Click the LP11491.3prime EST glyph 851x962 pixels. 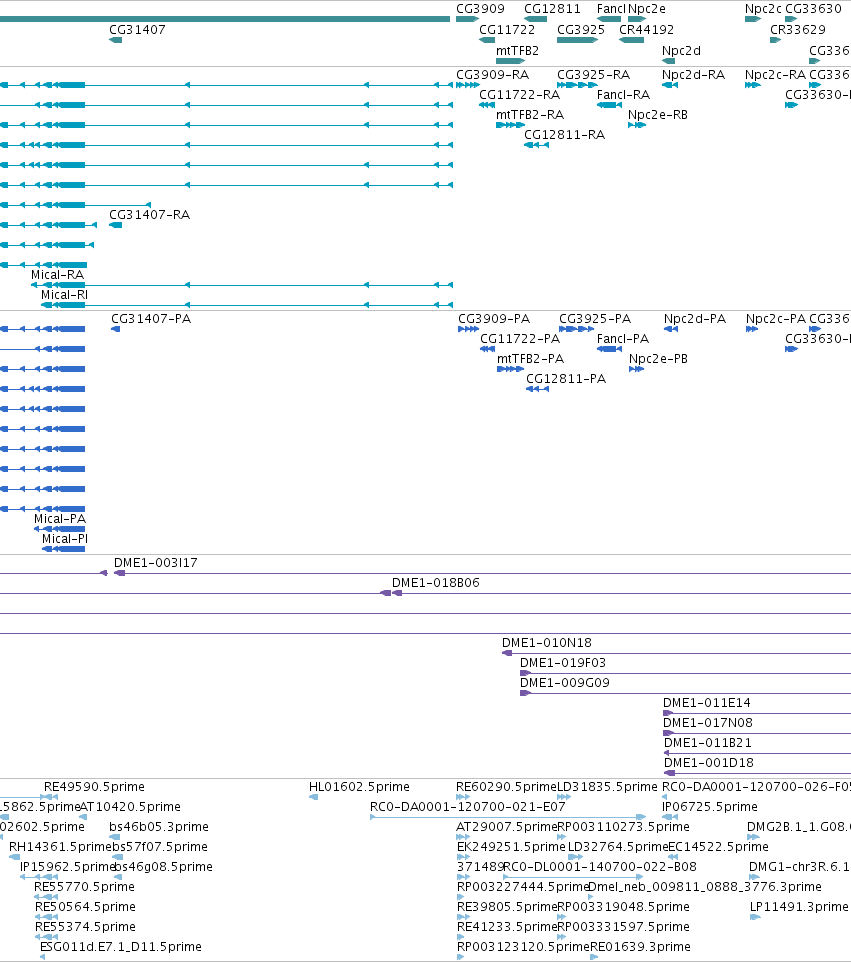755,917
